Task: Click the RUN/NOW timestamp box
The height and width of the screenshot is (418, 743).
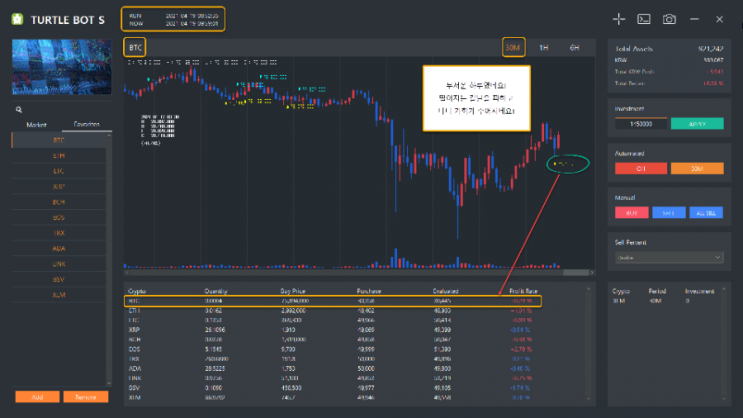Action: pos(173,19)
